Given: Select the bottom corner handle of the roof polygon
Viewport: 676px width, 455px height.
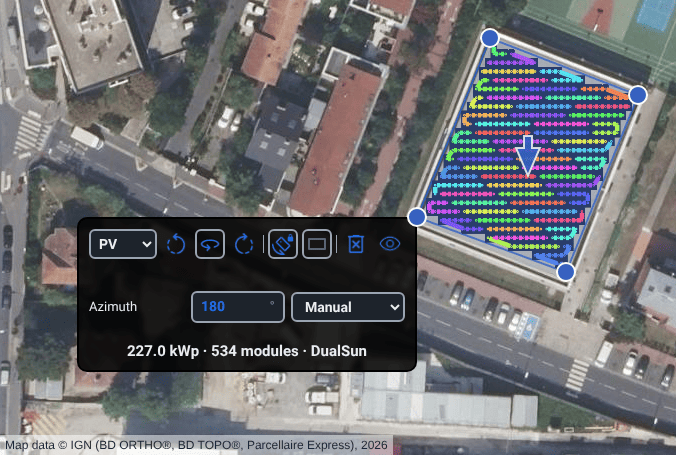Looking at the screenshot, I should 566,272.
